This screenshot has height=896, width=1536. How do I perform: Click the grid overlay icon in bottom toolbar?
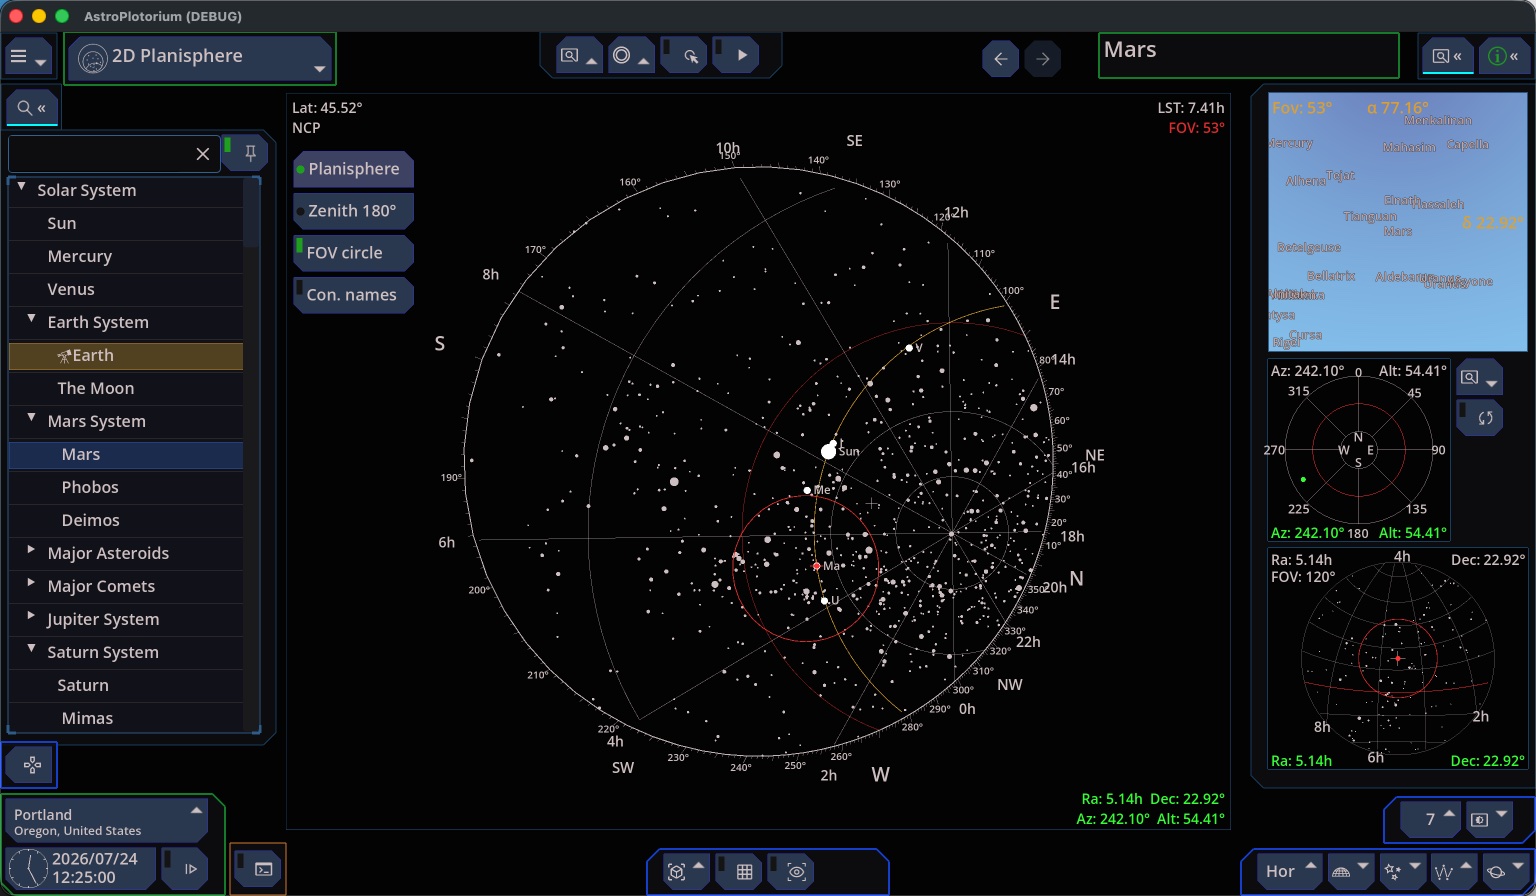(x=744, y=872)
